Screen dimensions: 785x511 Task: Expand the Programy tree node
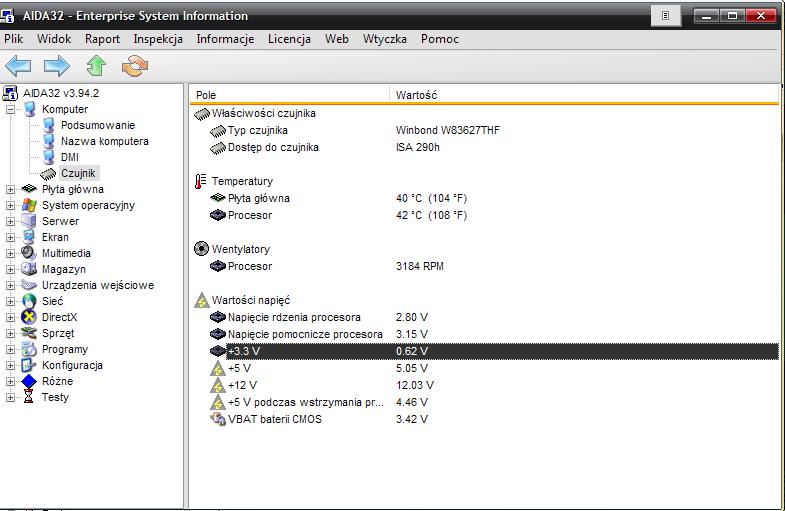click(x=10, y=349)
